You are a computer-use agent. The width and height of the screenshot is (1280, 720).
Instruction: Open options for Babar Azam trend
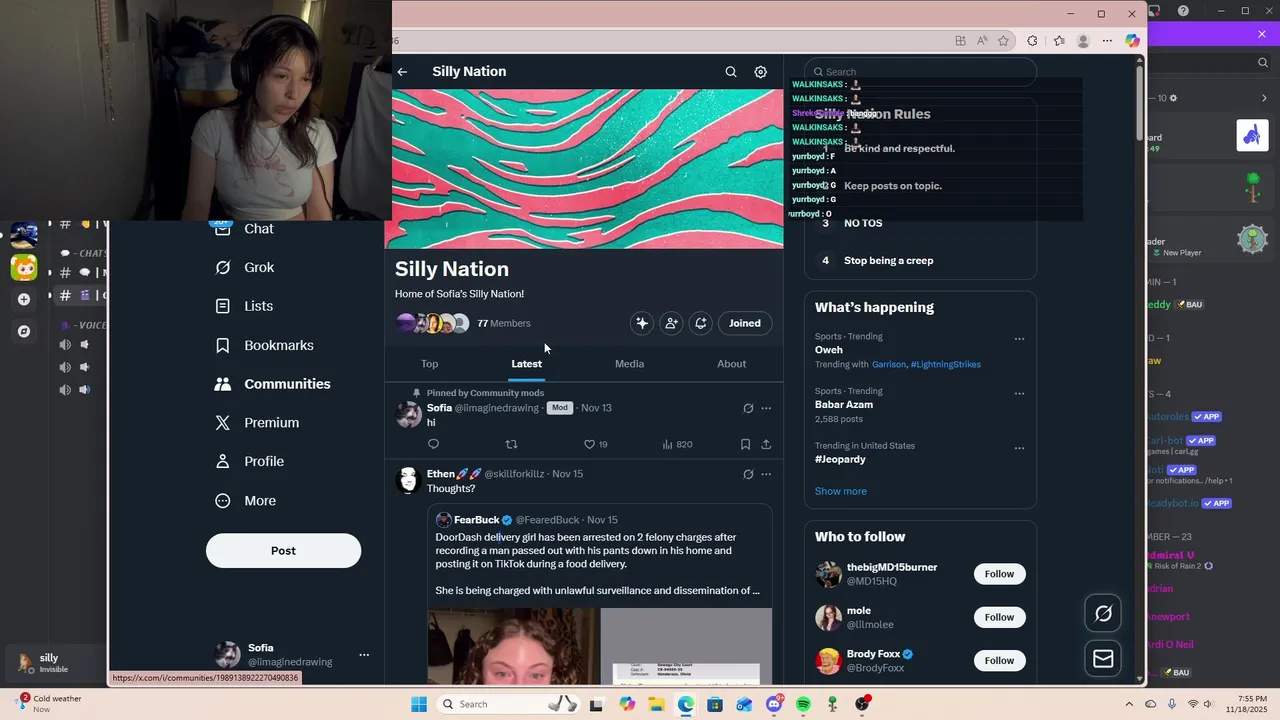(1019, 394)
